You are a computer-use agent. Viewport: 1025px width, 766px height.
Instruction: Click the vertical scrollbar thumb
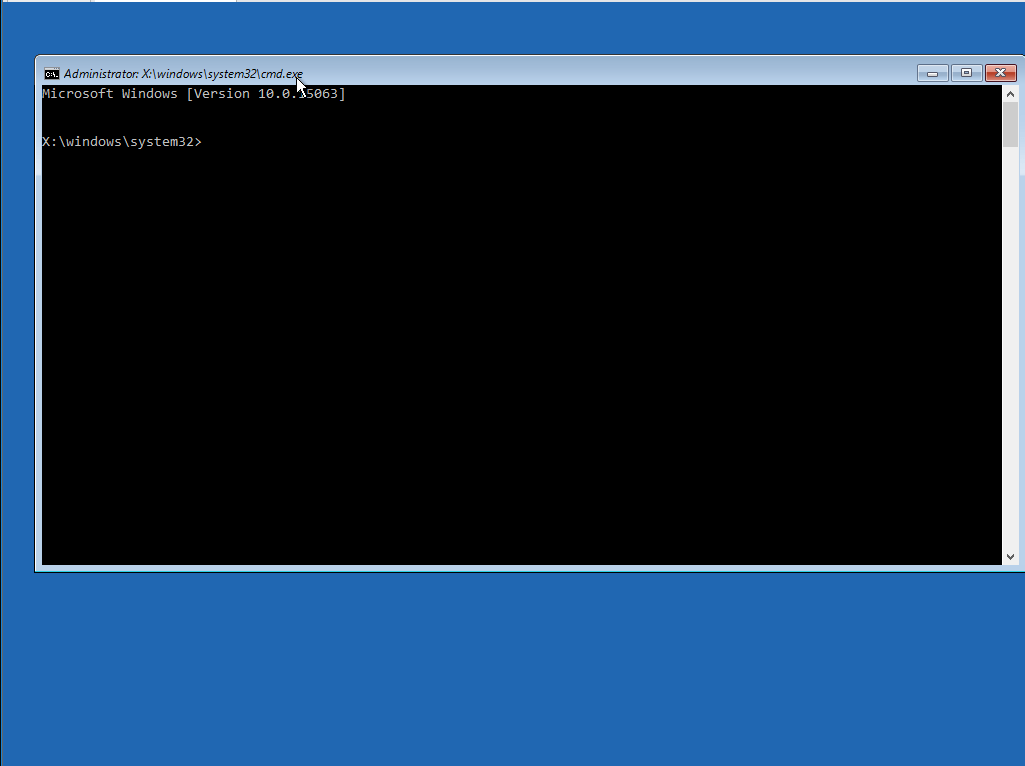[1011, 125]
